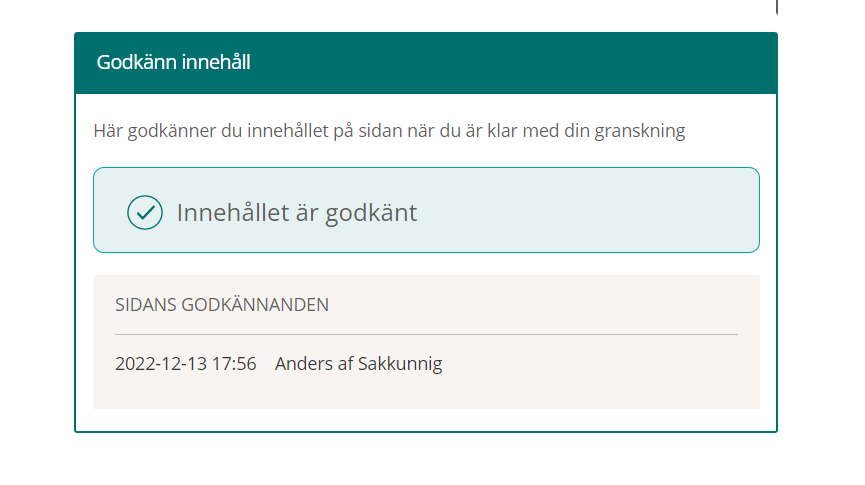Select the "Godkänn innehåll" panel header title
865x485 pixels.
click(173, 63)
